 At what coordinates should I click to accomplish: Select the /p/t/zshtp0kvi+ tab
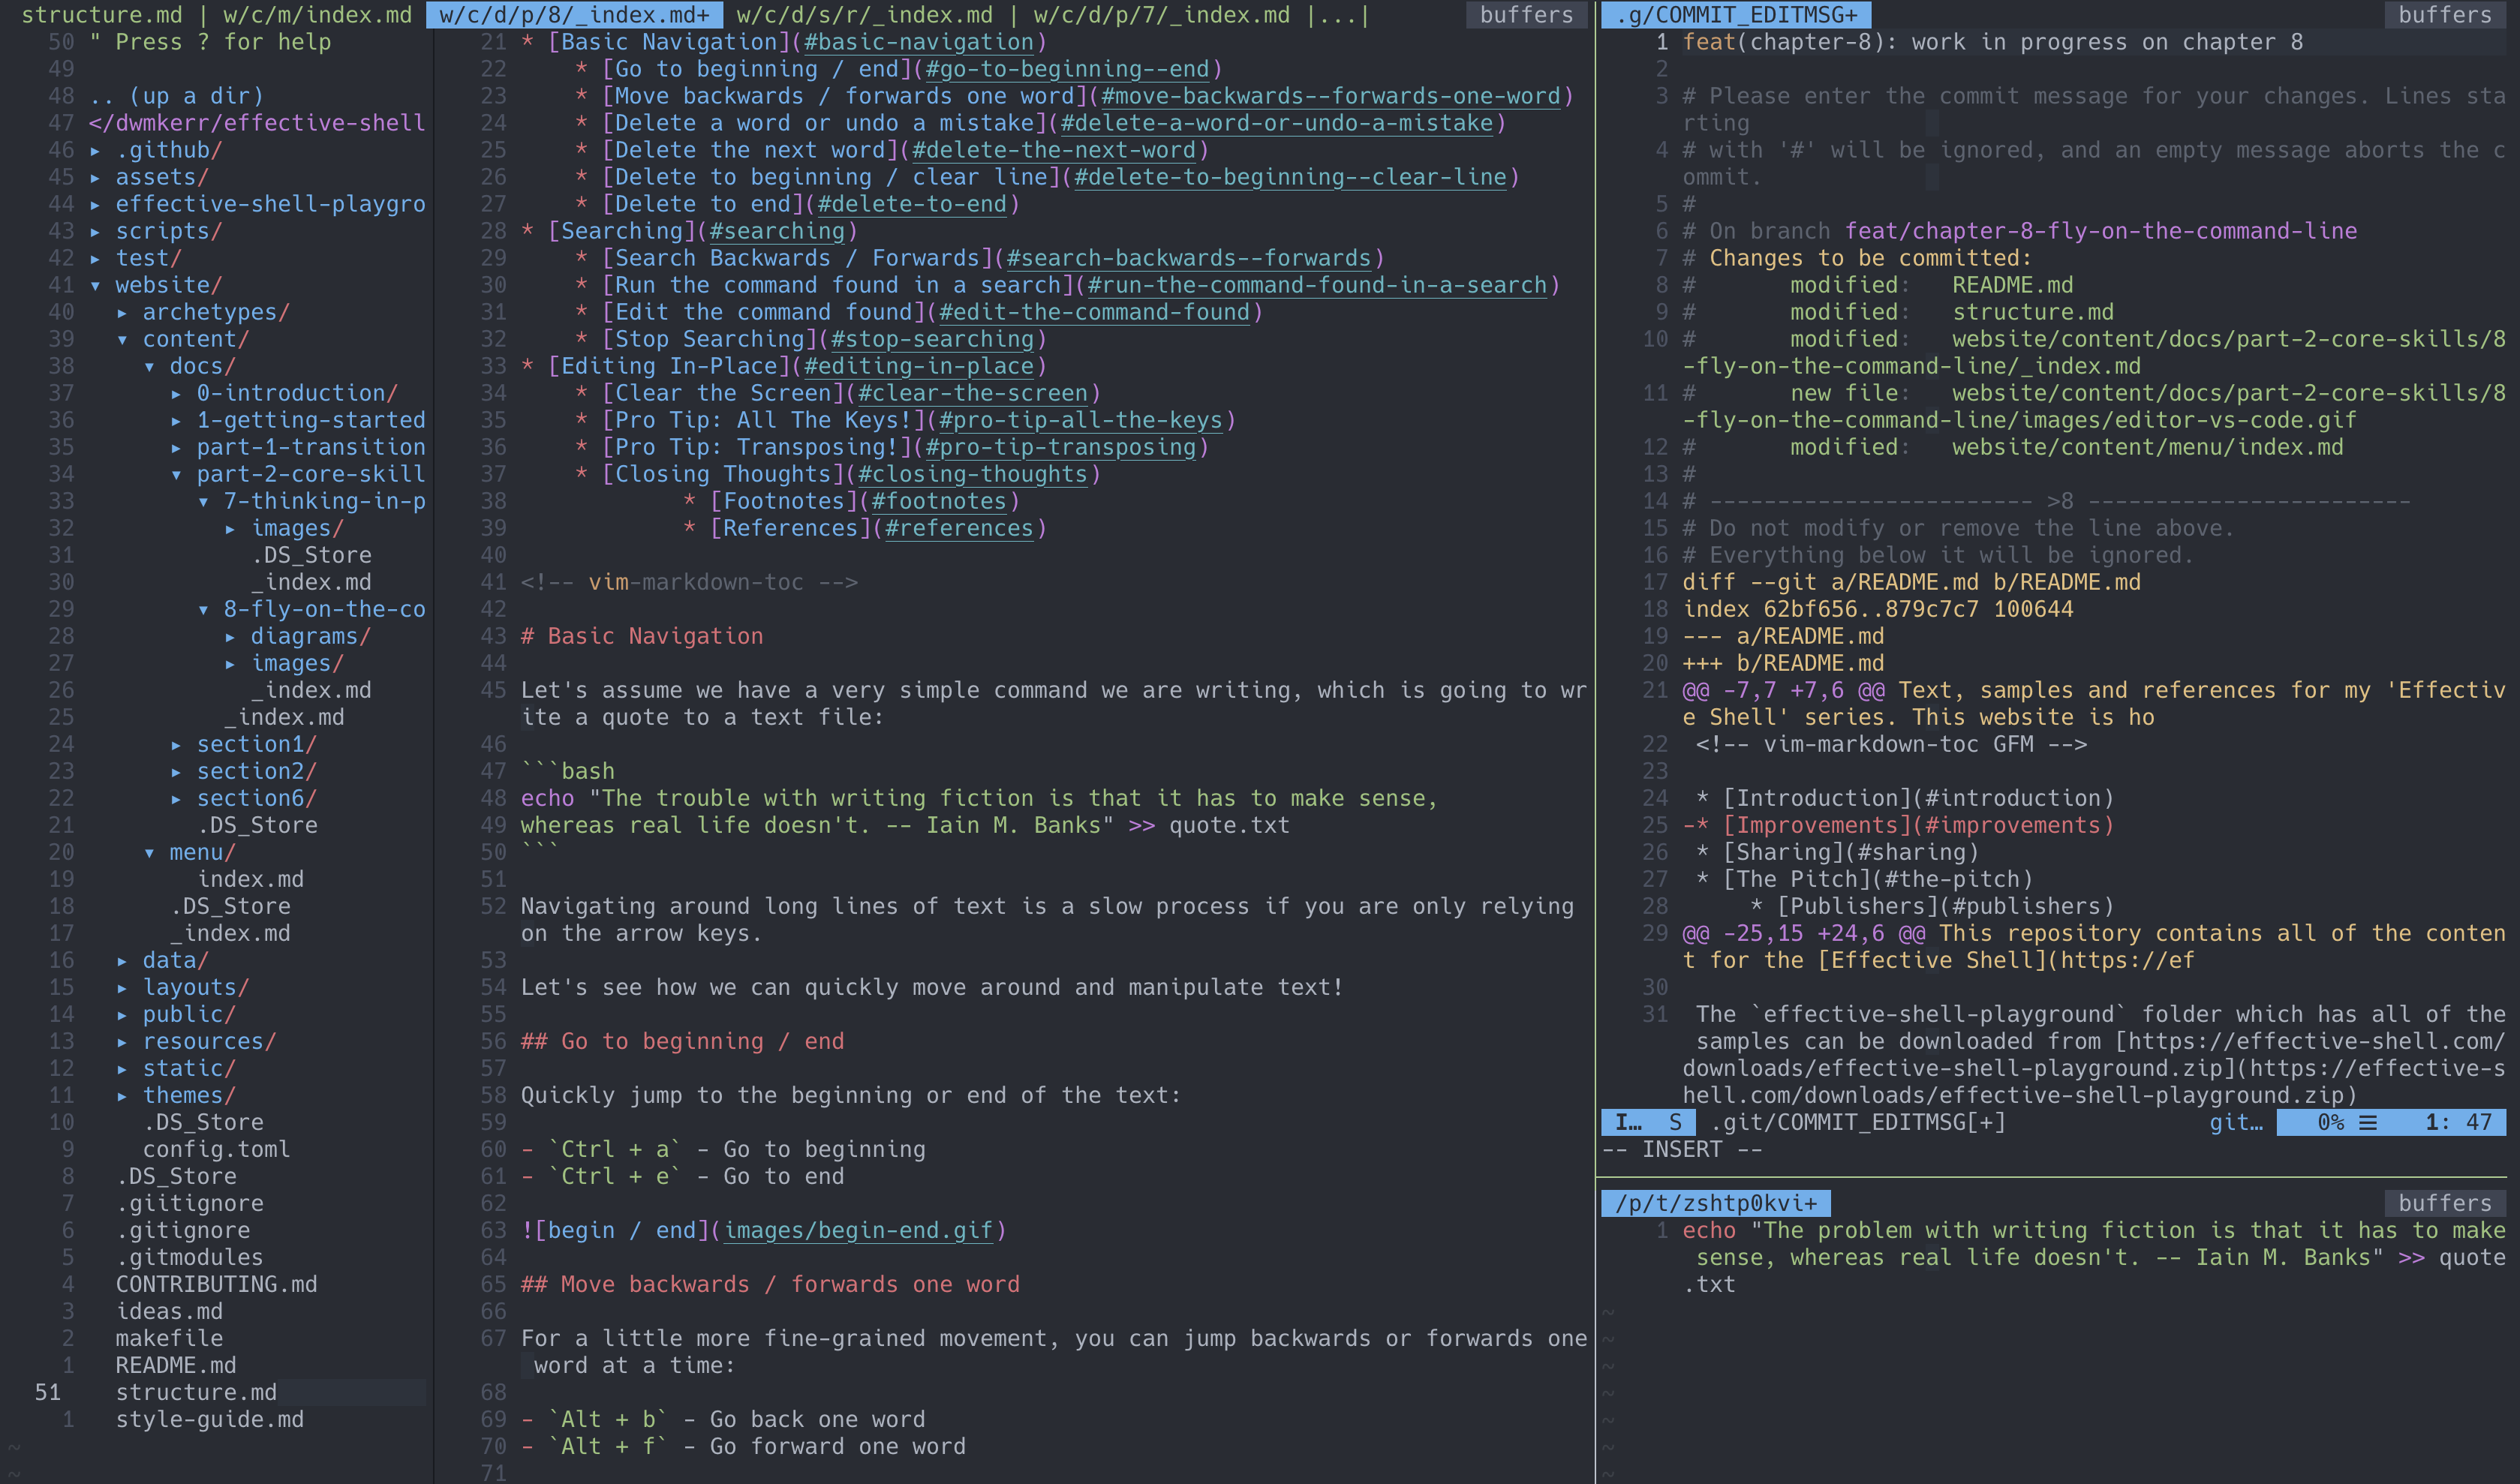click(1716, 1203)
